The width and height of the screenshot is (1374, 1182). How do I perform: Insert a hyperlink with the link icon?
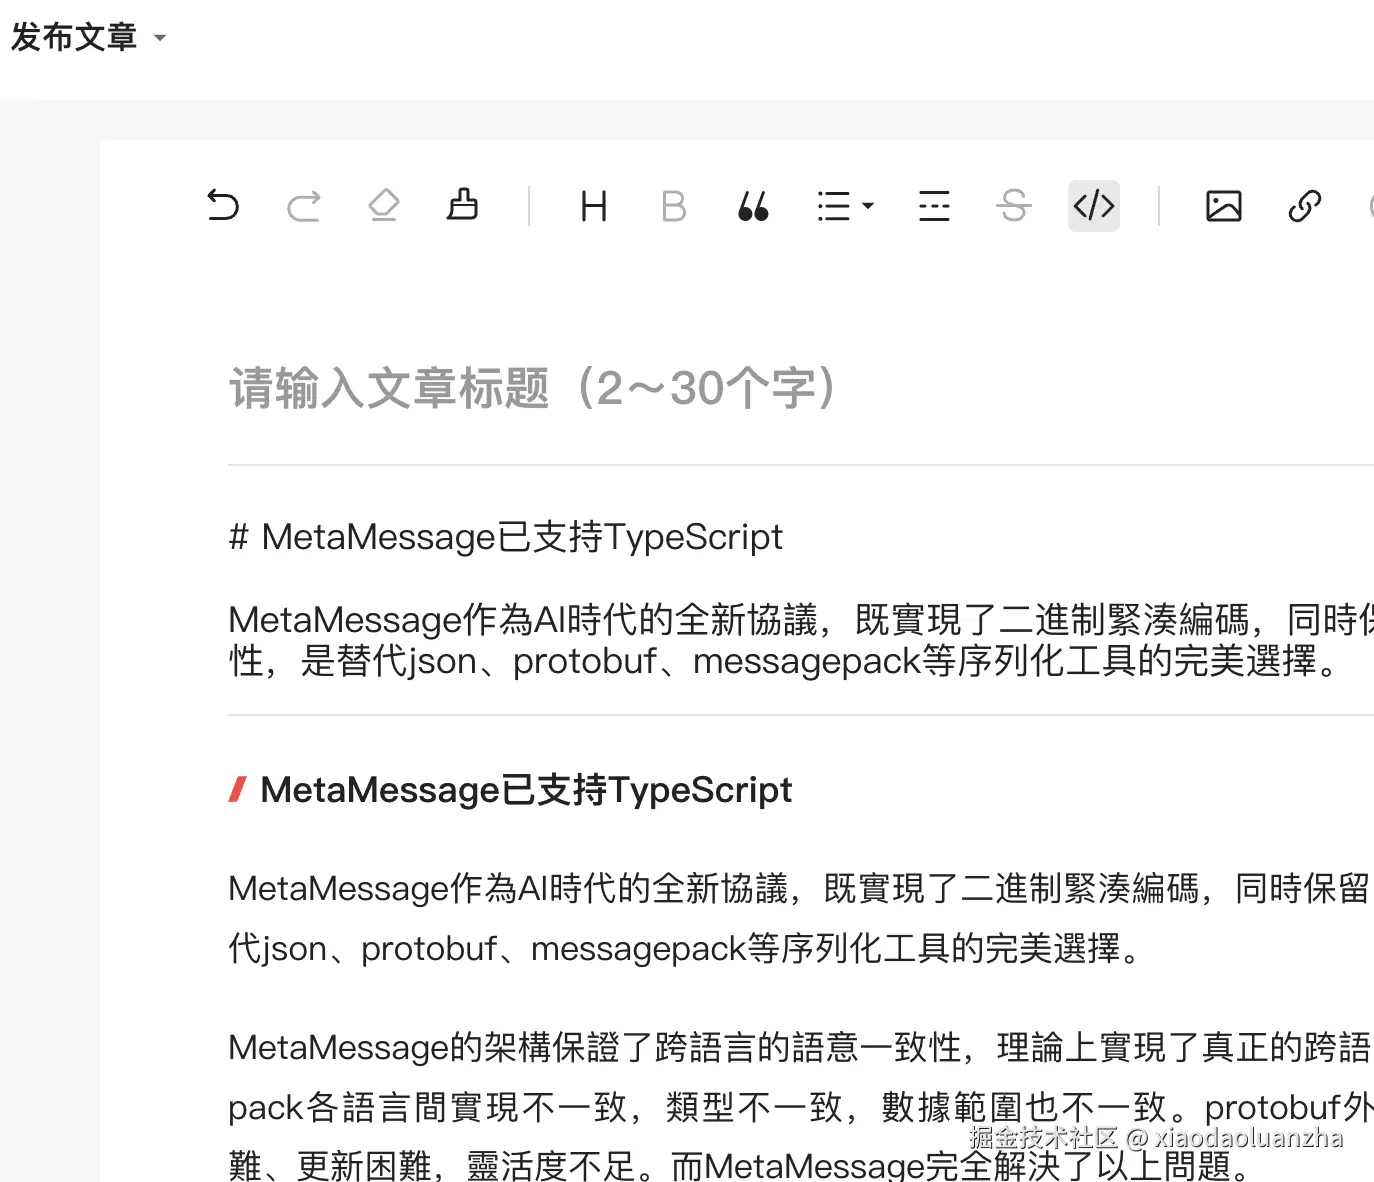click(x=1304, y=206)
